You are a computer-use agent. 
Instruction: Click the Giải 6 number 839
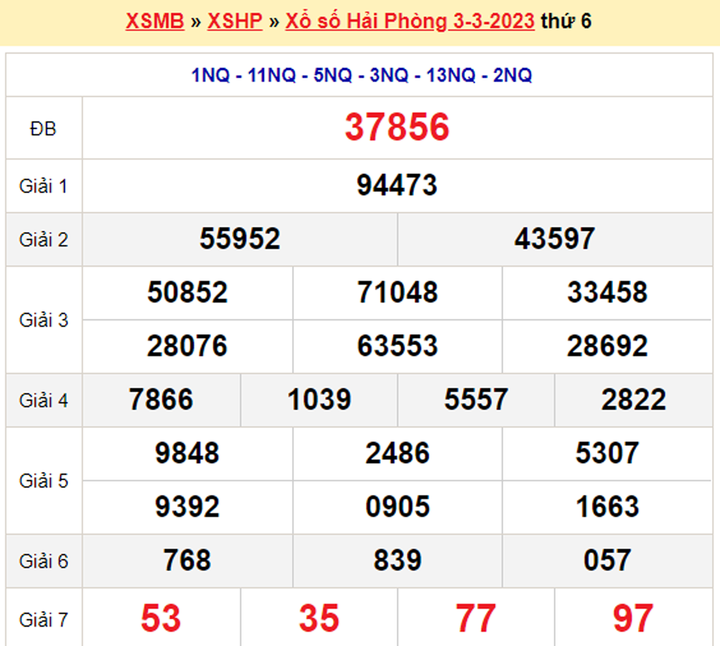click(x=397, y=560)
